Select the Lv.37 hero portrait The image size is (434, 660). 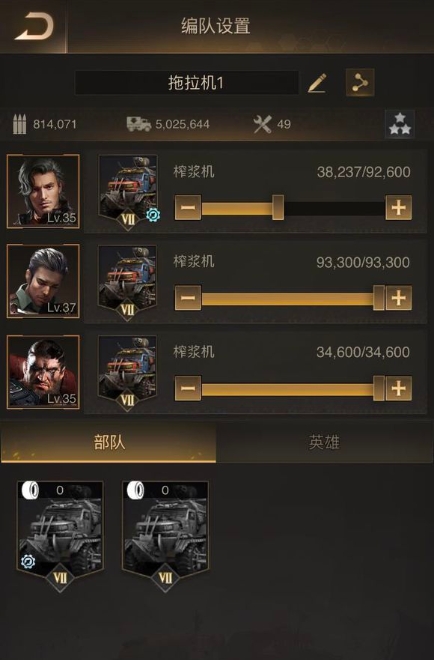43,281
